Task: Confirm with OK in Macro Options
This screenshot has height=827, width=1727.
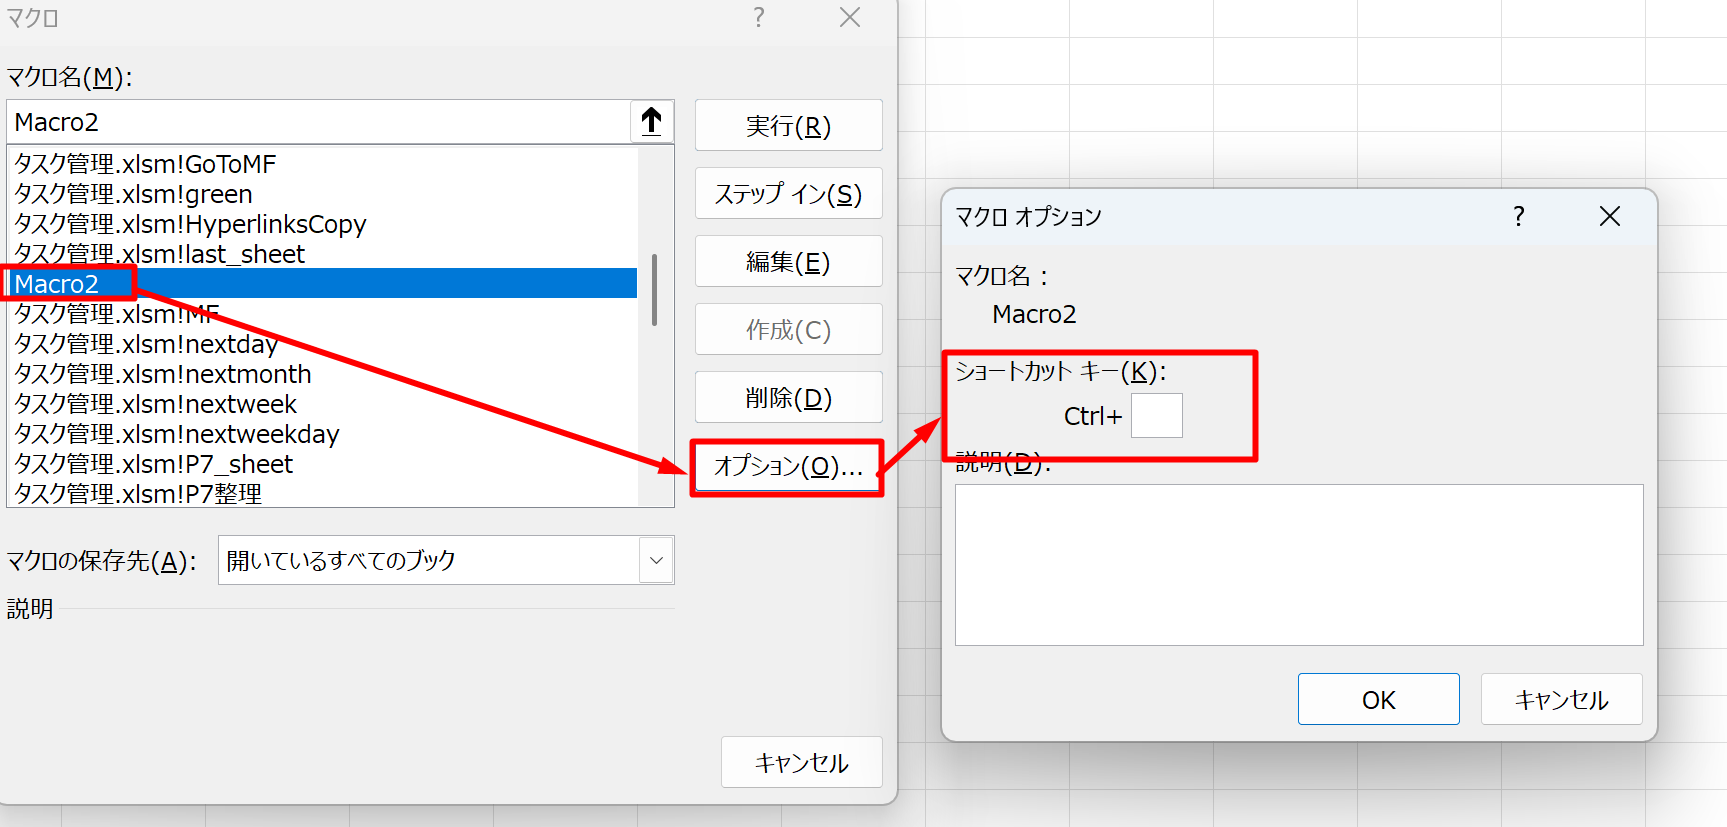Action: pyautogui.click(x=1378, y=699)
